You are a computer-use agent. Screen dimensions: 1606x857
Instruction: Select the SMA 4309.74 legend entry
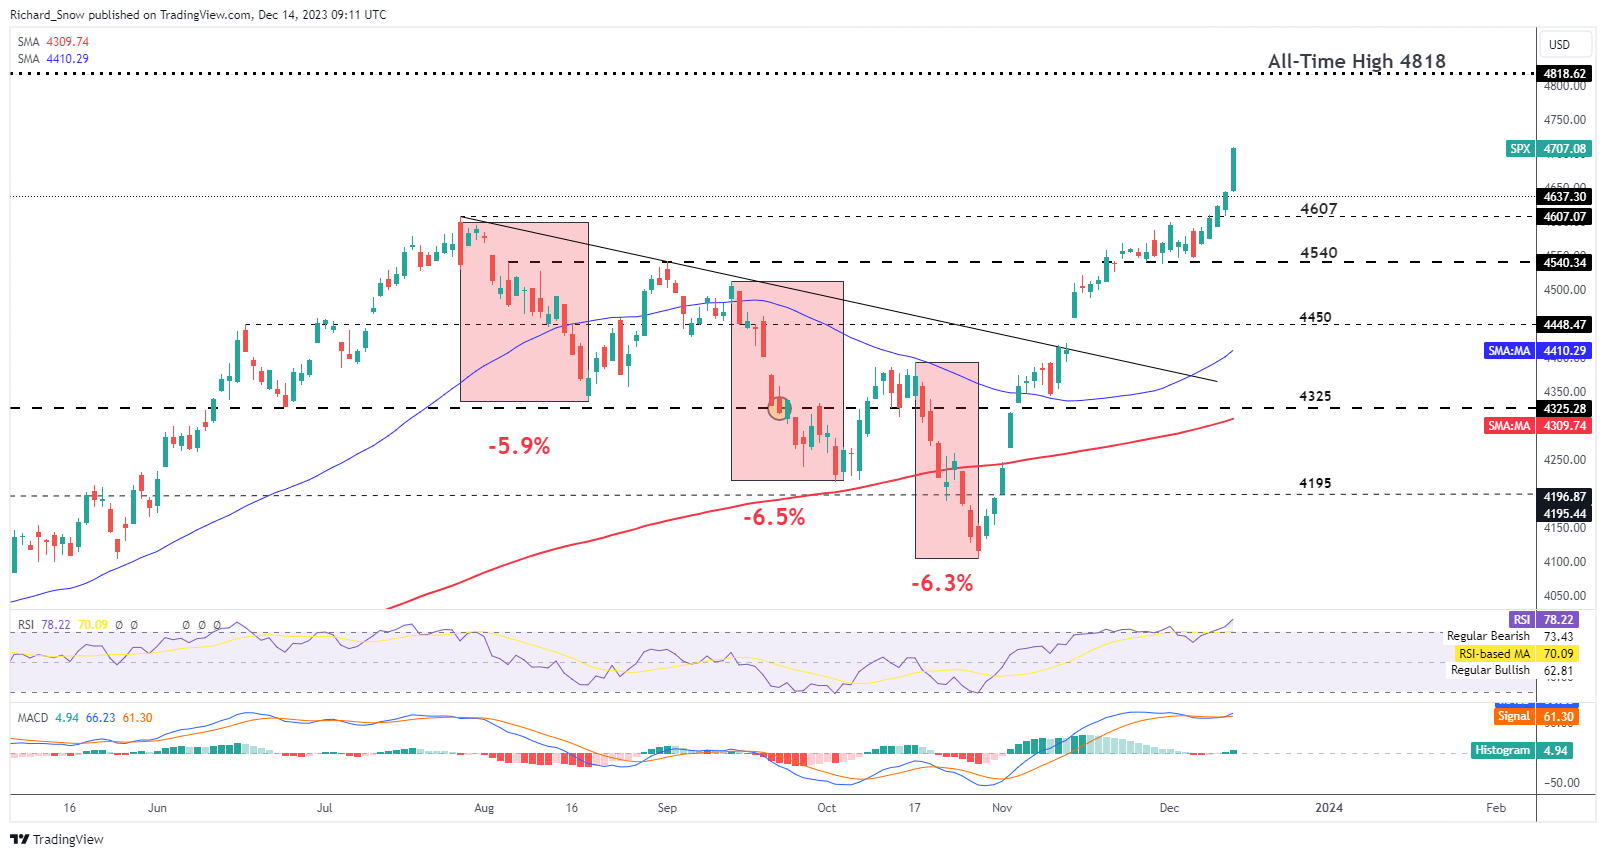pyautogui.click(x=53, y=42)
